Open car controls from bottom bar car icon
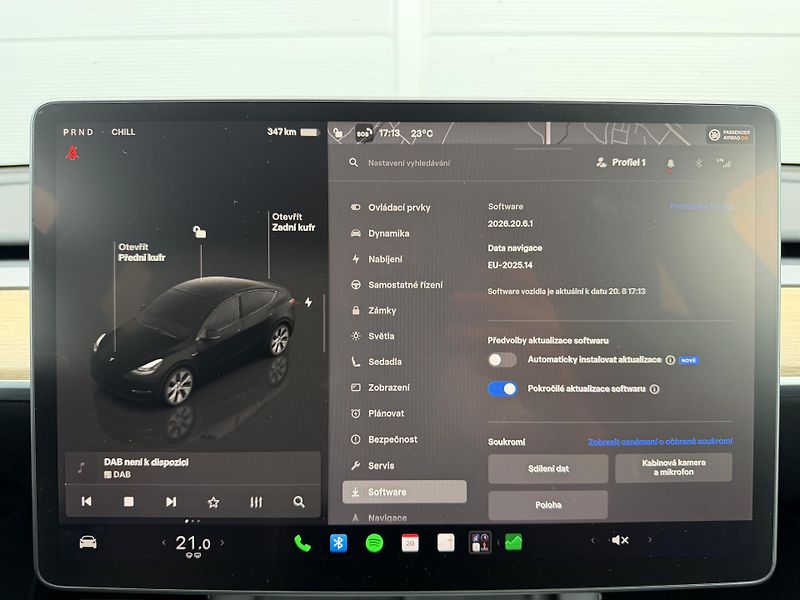The width and height of the screenshot is (800, 600). 88,542
